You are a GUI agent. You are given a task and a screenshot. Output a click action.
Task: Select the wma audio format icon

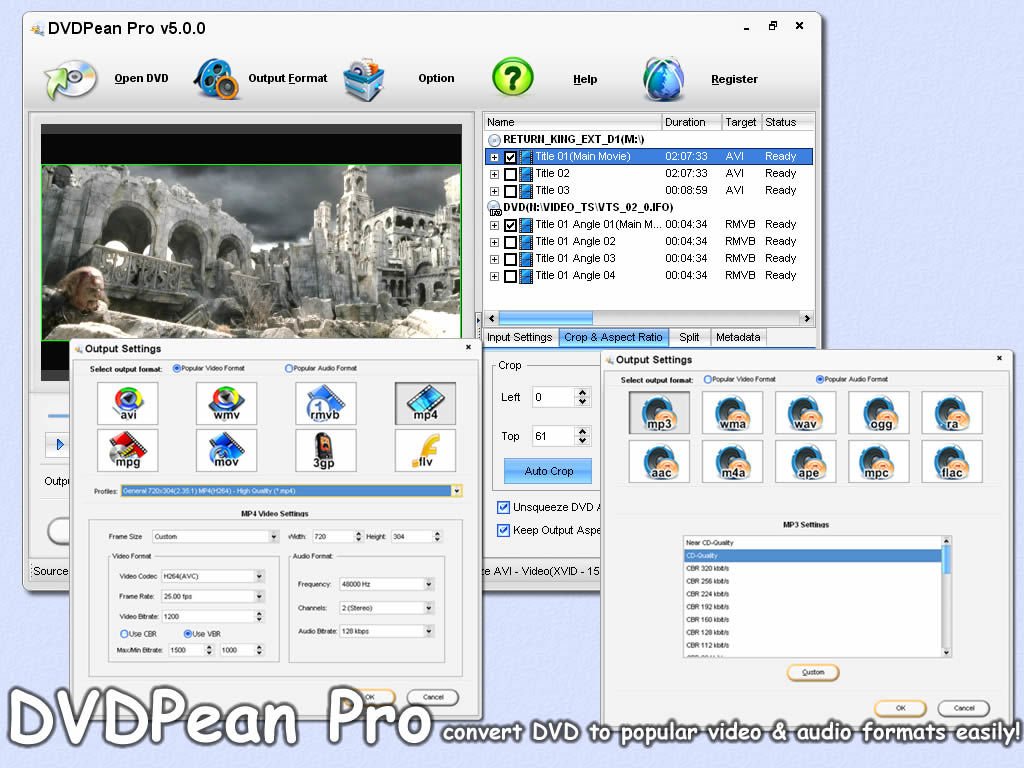[732, 413]
